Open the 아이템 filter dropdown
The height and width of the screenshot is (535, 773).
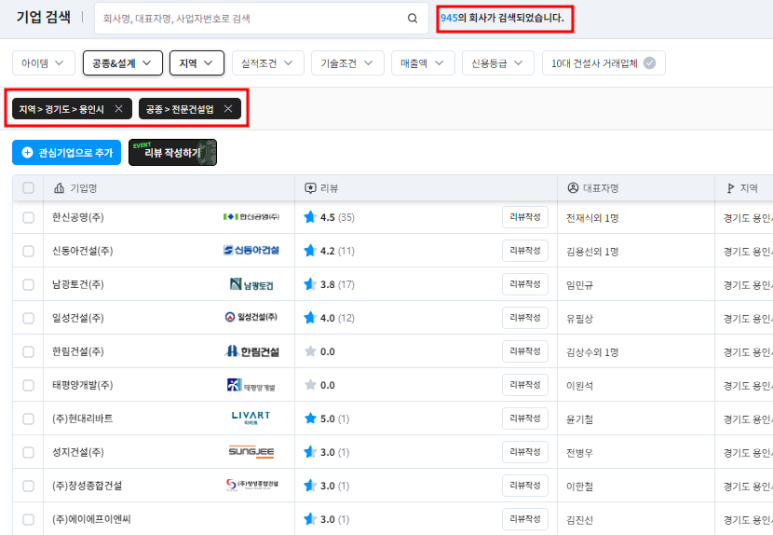(x=43, y=63)
